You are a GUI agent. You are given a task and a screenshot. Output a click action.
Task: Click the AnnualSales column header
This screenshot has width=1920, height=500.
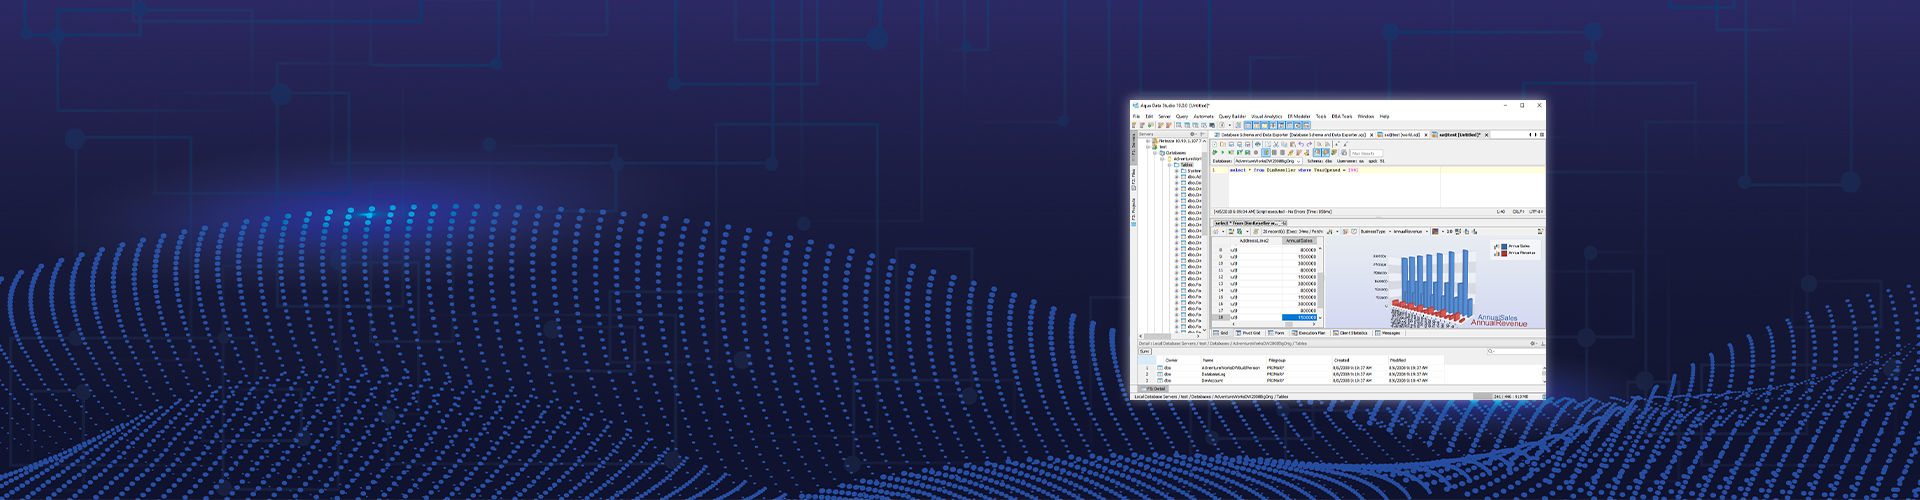[x=1298, y=241]
